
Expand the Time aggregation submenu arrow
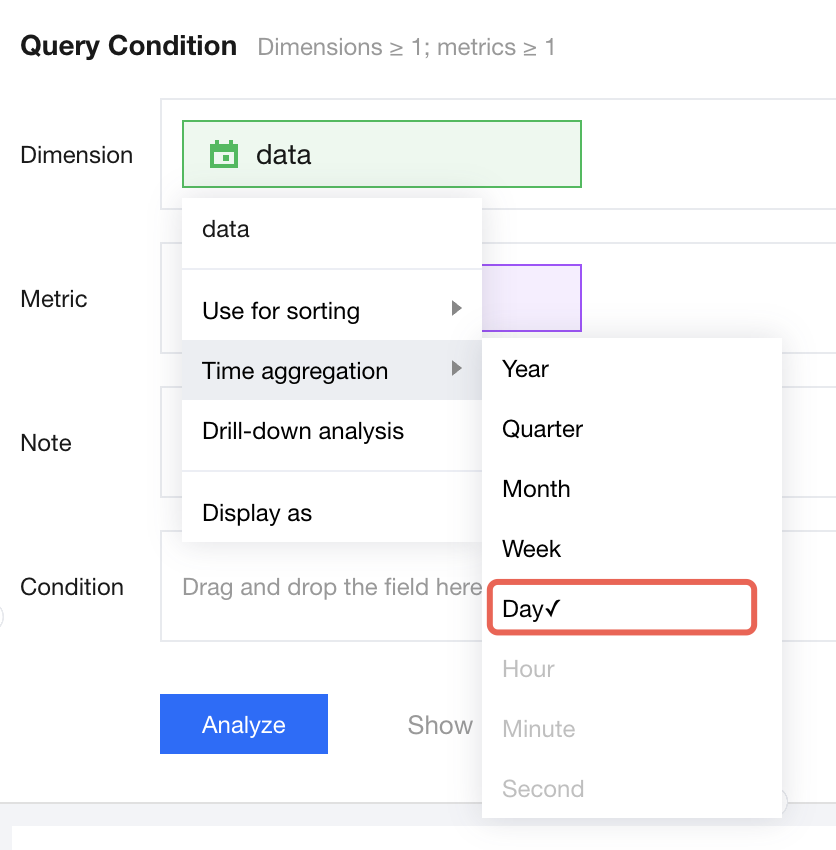click(456, 368)
